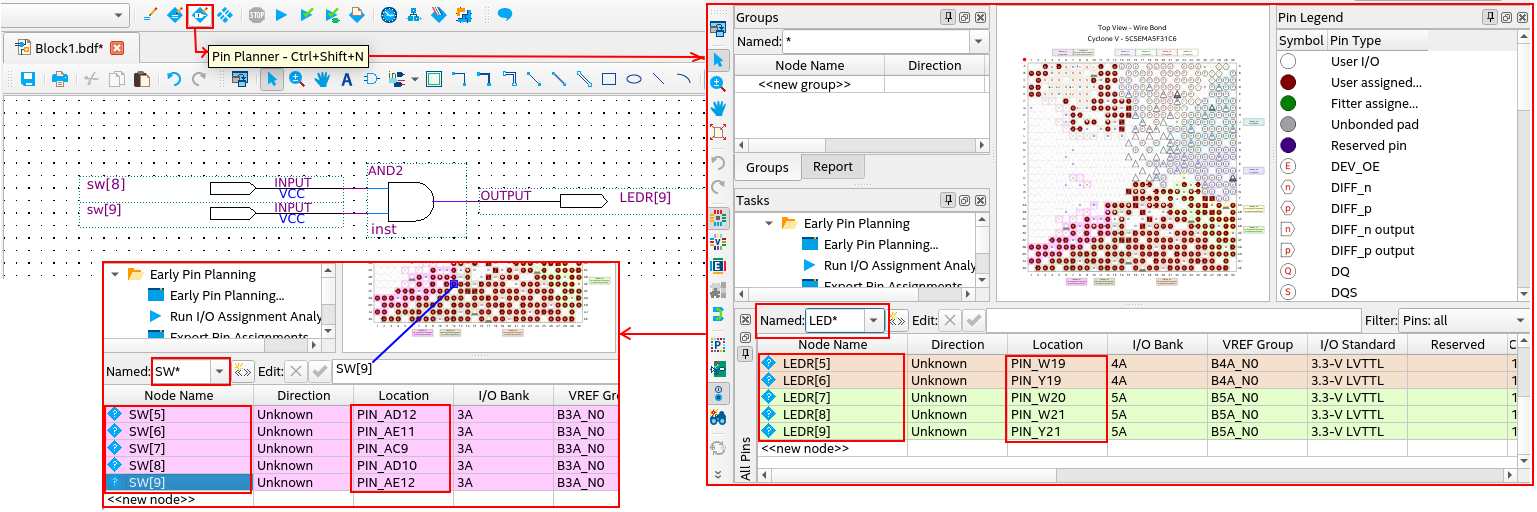1537x512 pixels.
Task: Select the LEDR[9] node row
Action: click(x=833, y=431)
